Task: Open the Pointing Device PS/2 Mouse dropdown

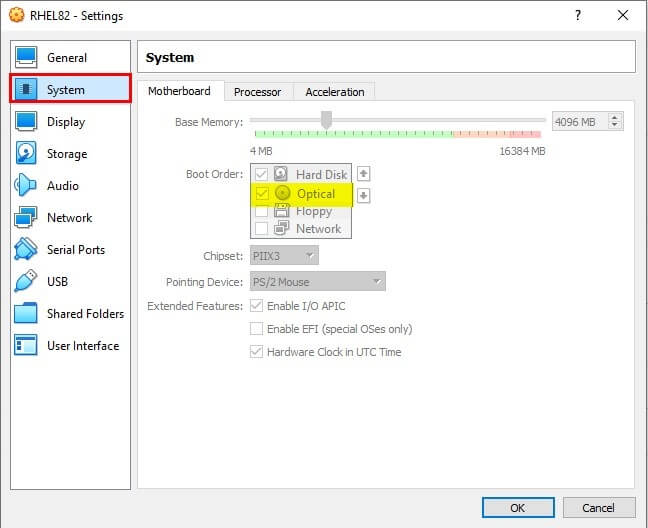Action: [x=317, y=282]
